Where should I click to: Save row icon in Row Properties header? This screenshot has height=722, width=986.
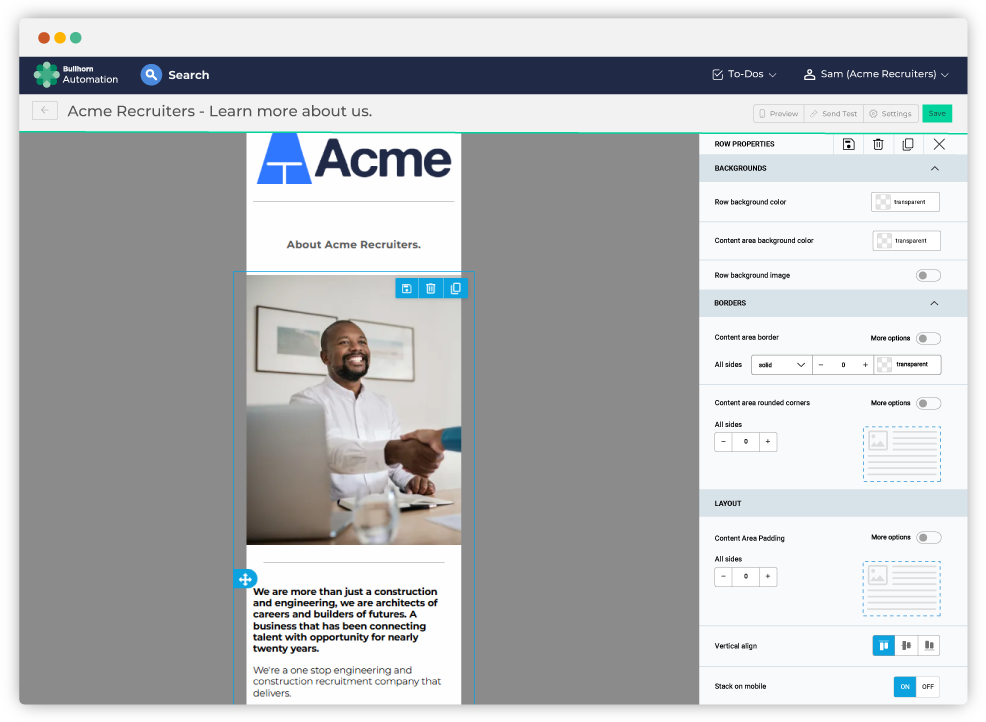[x=848, y=144]
